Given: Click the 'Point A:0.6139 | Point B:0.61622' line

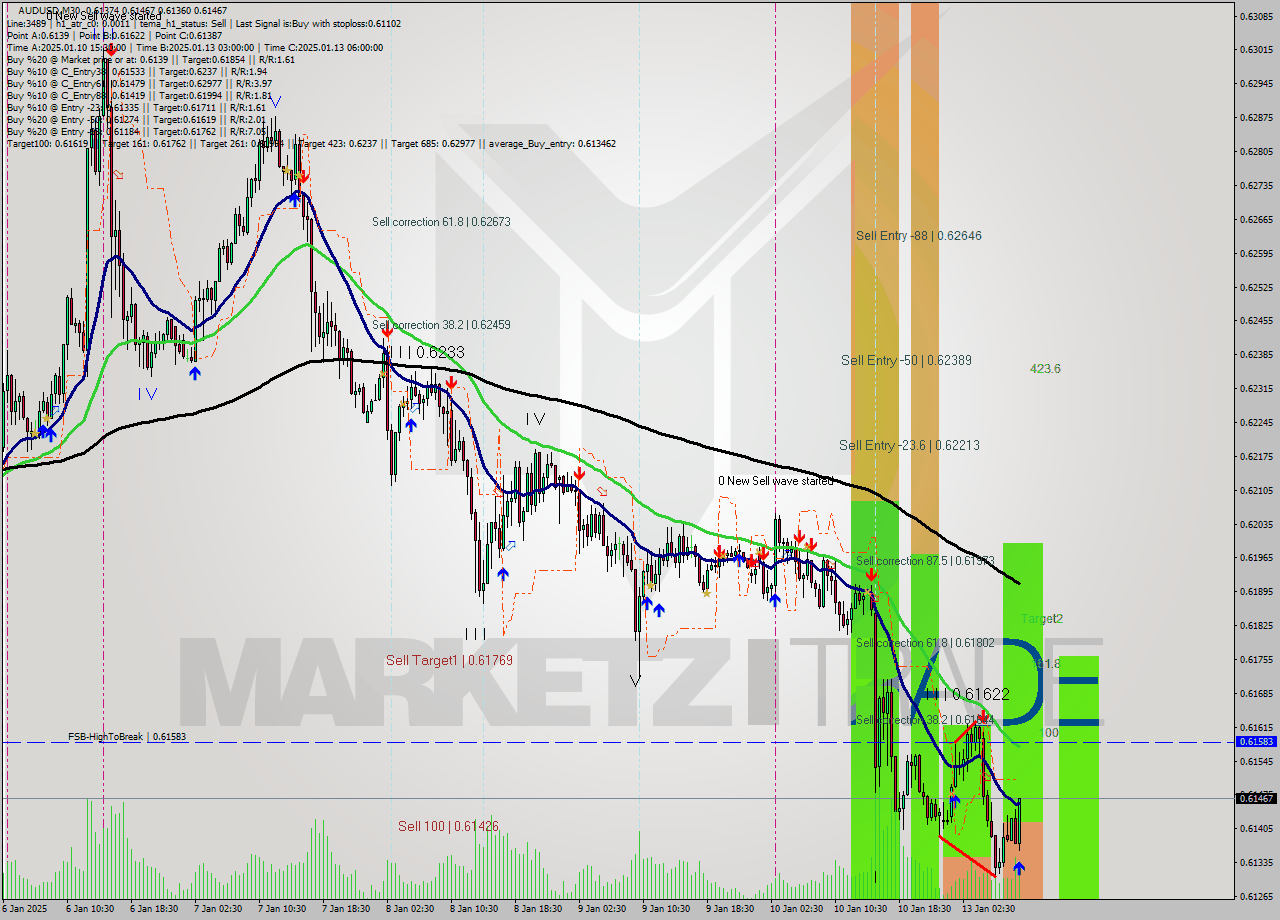Looking at the screenshot, I should point(114,35).
